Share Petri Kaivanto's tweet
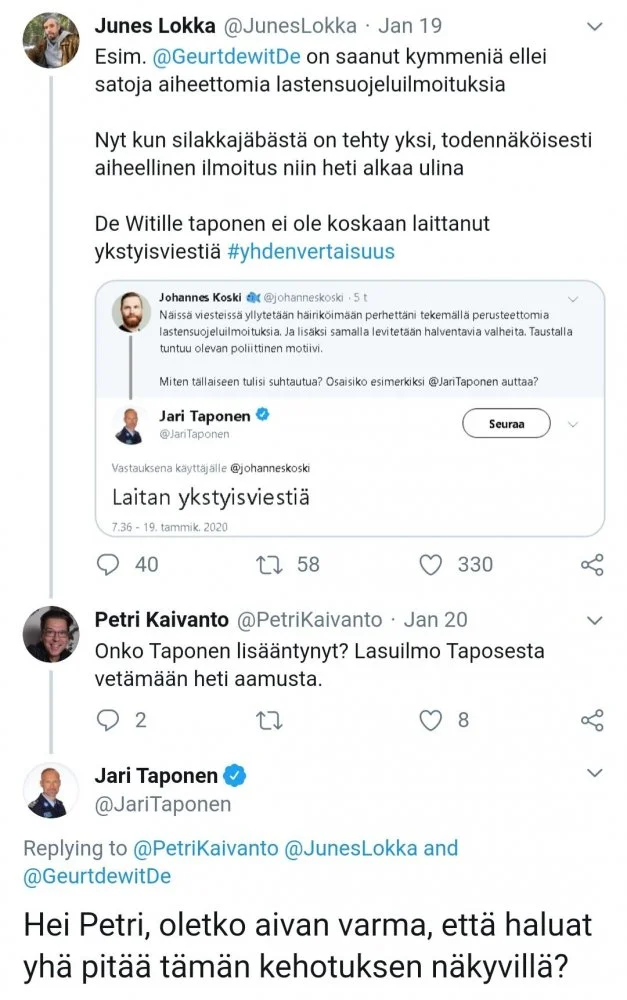 tap(592, 720)
